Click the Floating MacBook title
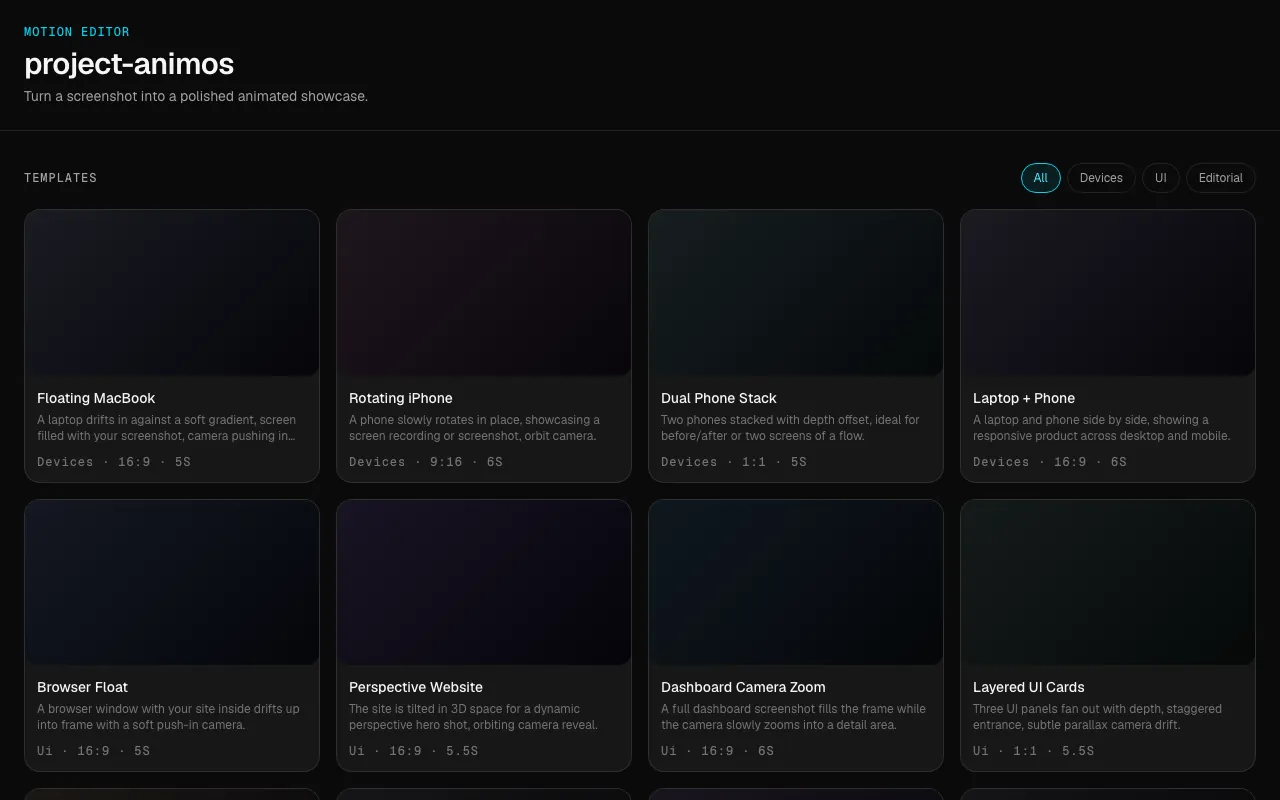The image size is (1280, 800). click(96, 398)
